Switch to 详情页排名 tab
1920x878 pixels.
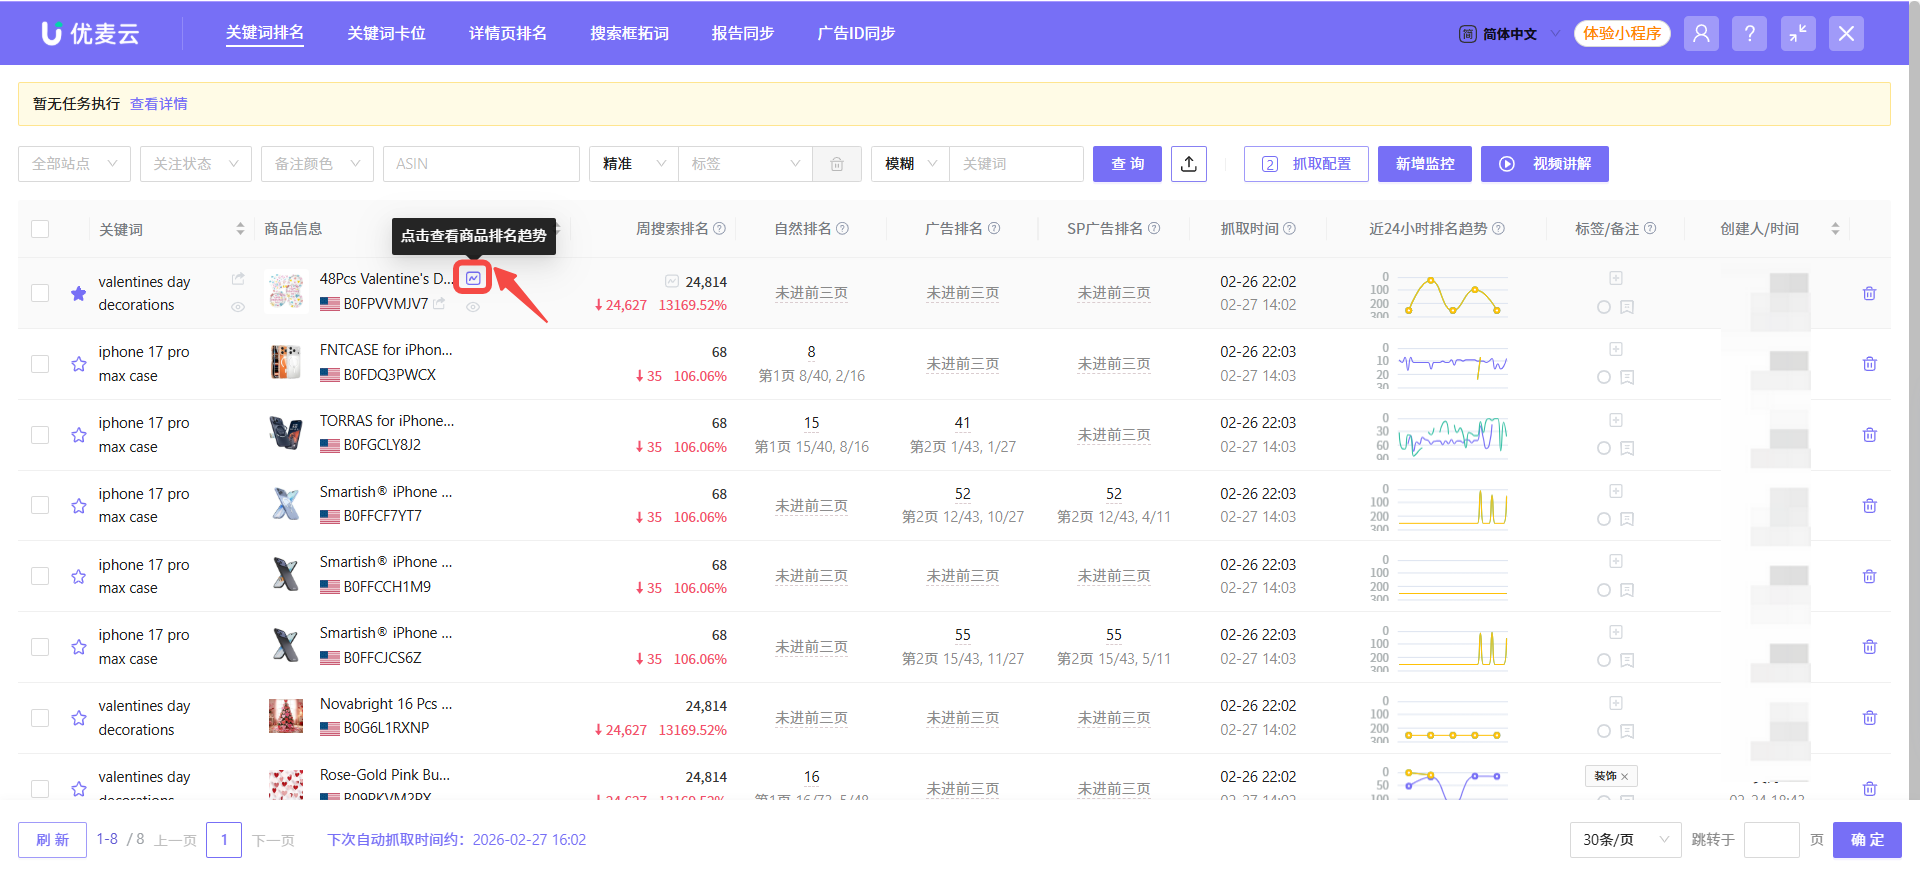pos(508,33)
